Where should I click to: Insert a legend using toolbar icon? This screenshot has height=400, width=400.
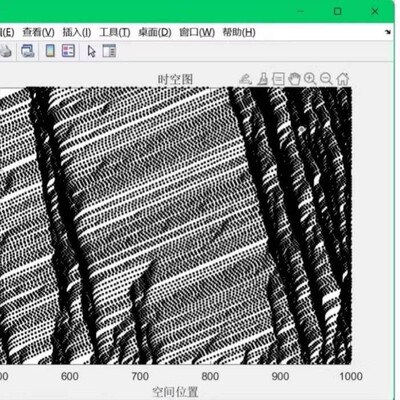click(x=68, y=51)
